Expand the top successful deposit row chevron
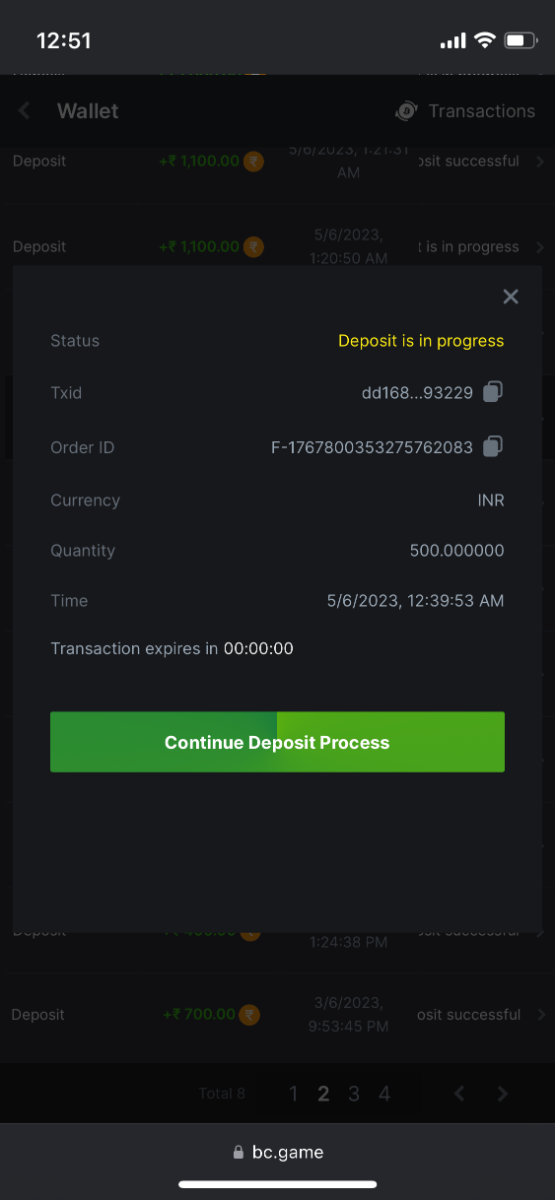This screenshot has width=555, height=1200. pyautogui.click(x=540, y=161)
